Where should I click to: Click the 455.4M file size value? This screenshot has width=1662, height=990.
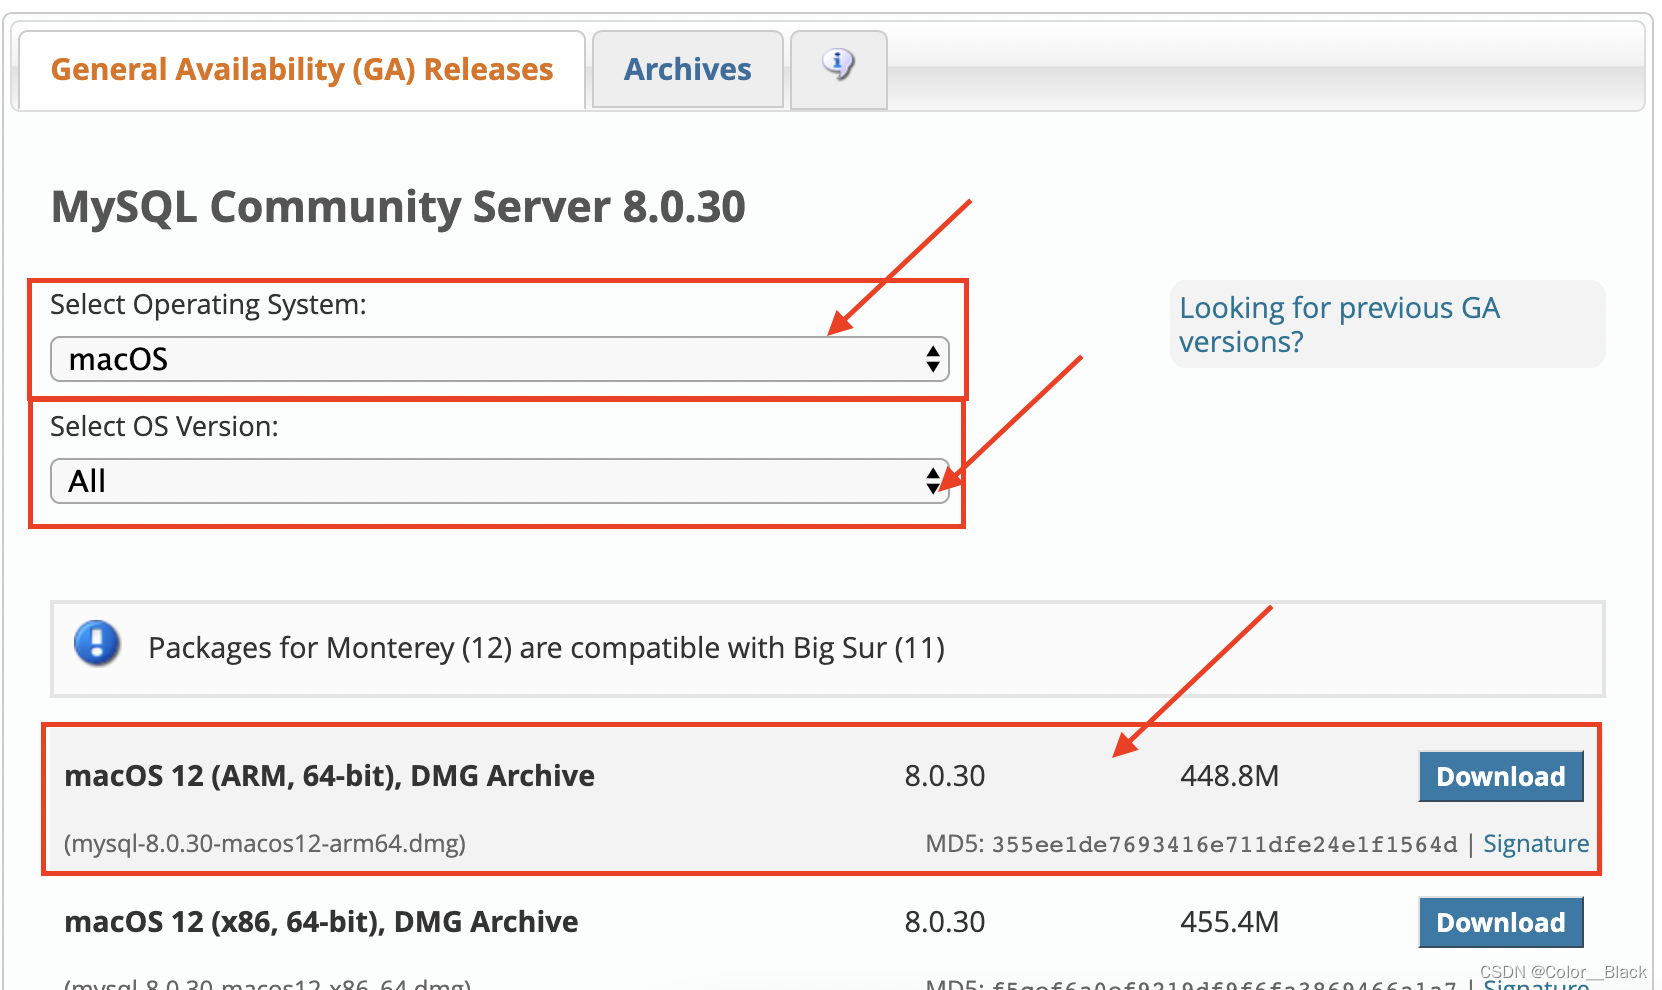click(x=1229, y=922)
